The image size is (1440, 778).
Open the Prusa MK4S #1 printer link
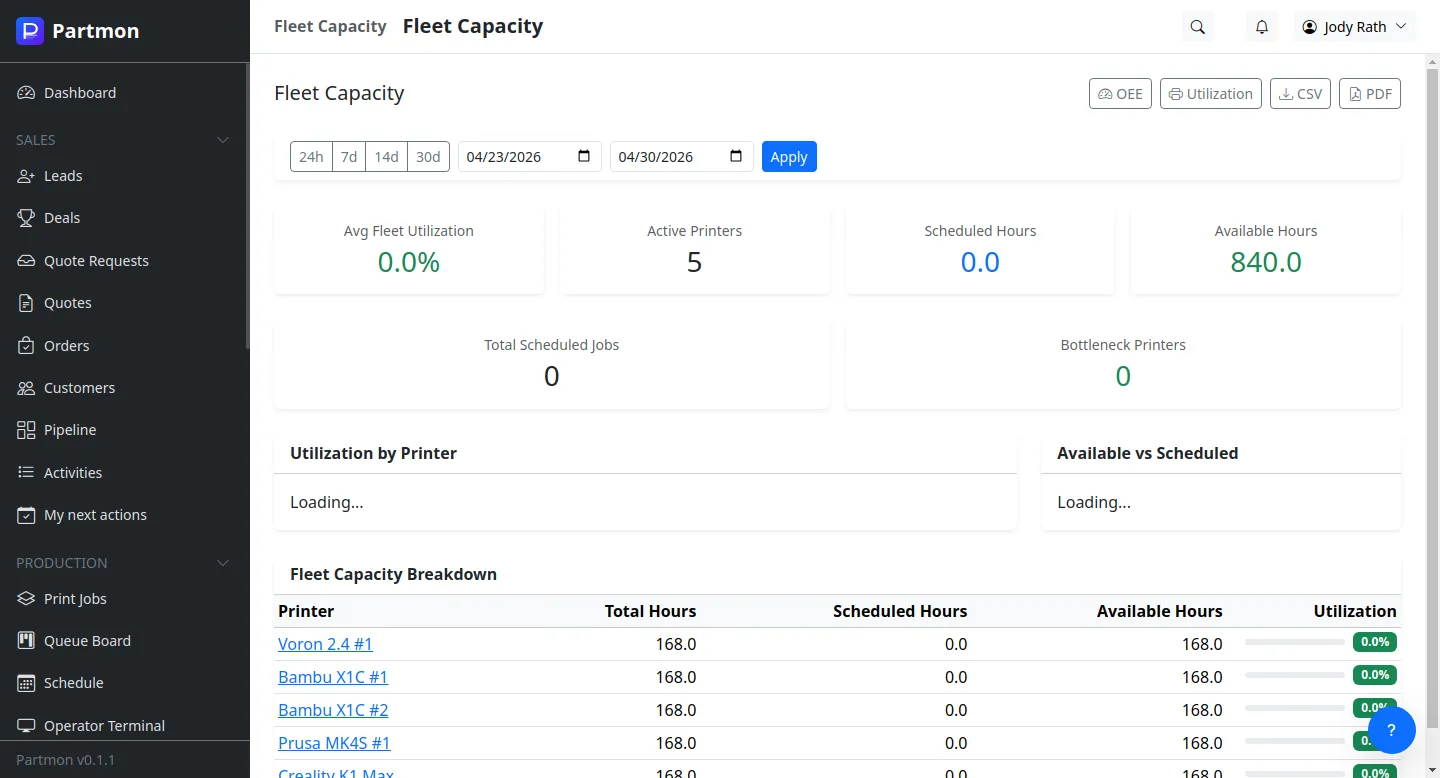tap(334, 743)
